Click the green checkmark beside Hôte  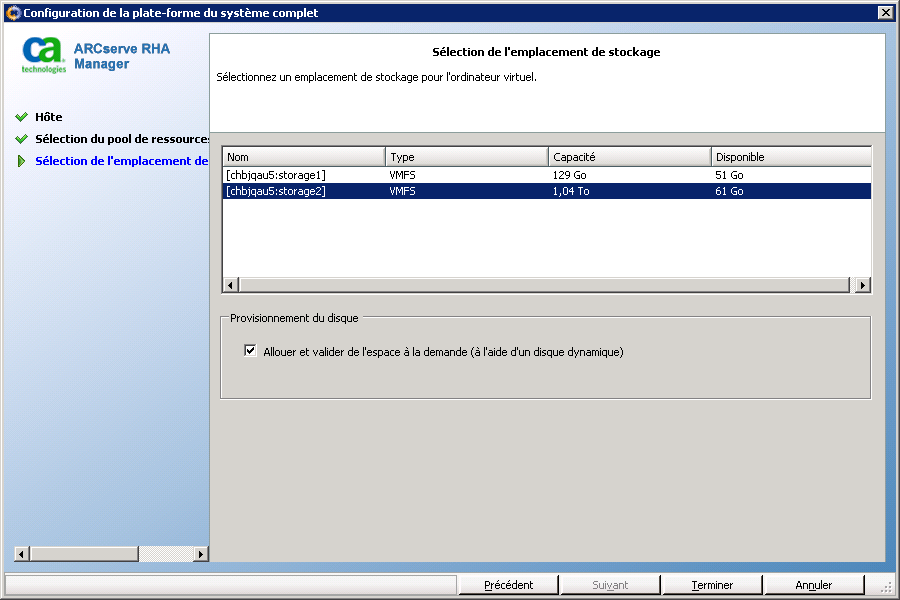21,117
